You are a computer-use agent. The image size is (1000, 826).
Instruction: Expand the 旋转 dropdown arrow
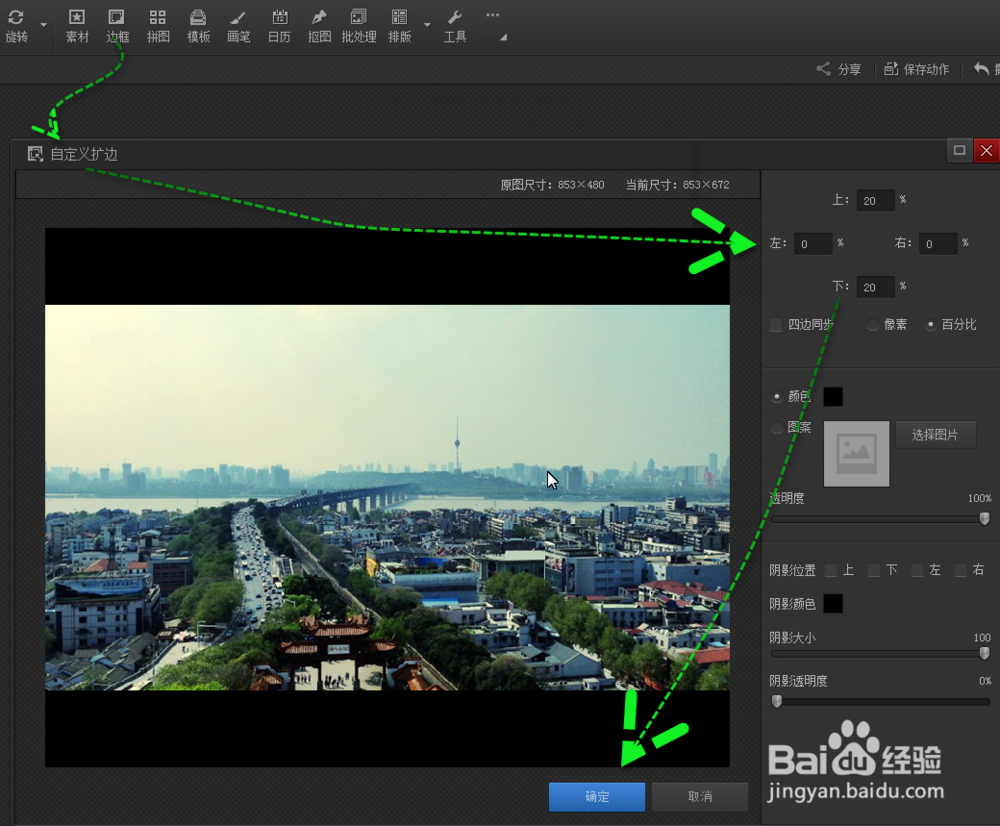[43, 25]
